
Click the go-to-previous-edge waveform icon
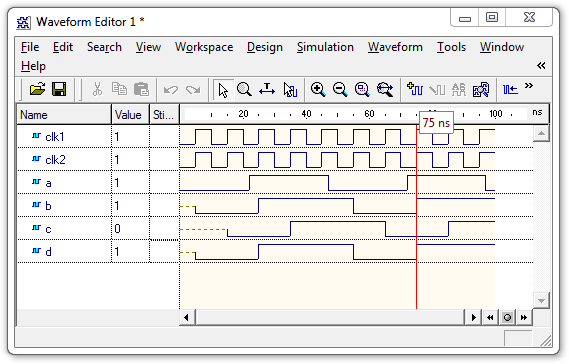point(510,89)
